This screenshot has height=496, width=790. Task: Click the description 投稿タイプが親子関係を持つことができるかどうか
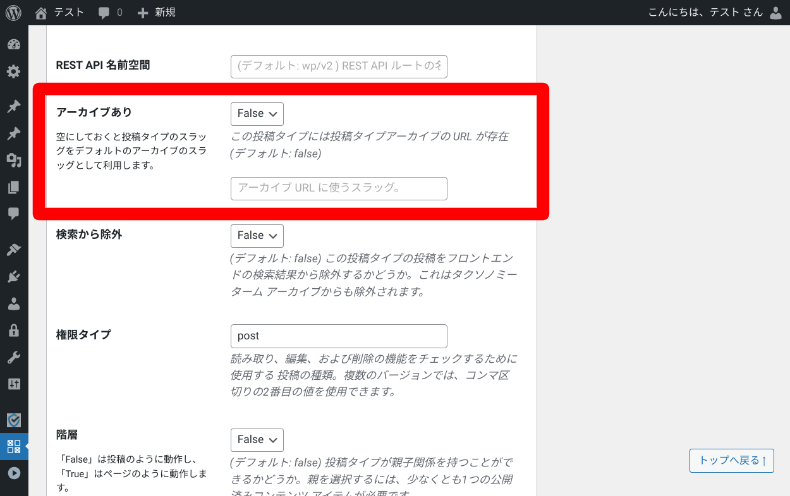(371, 476)
